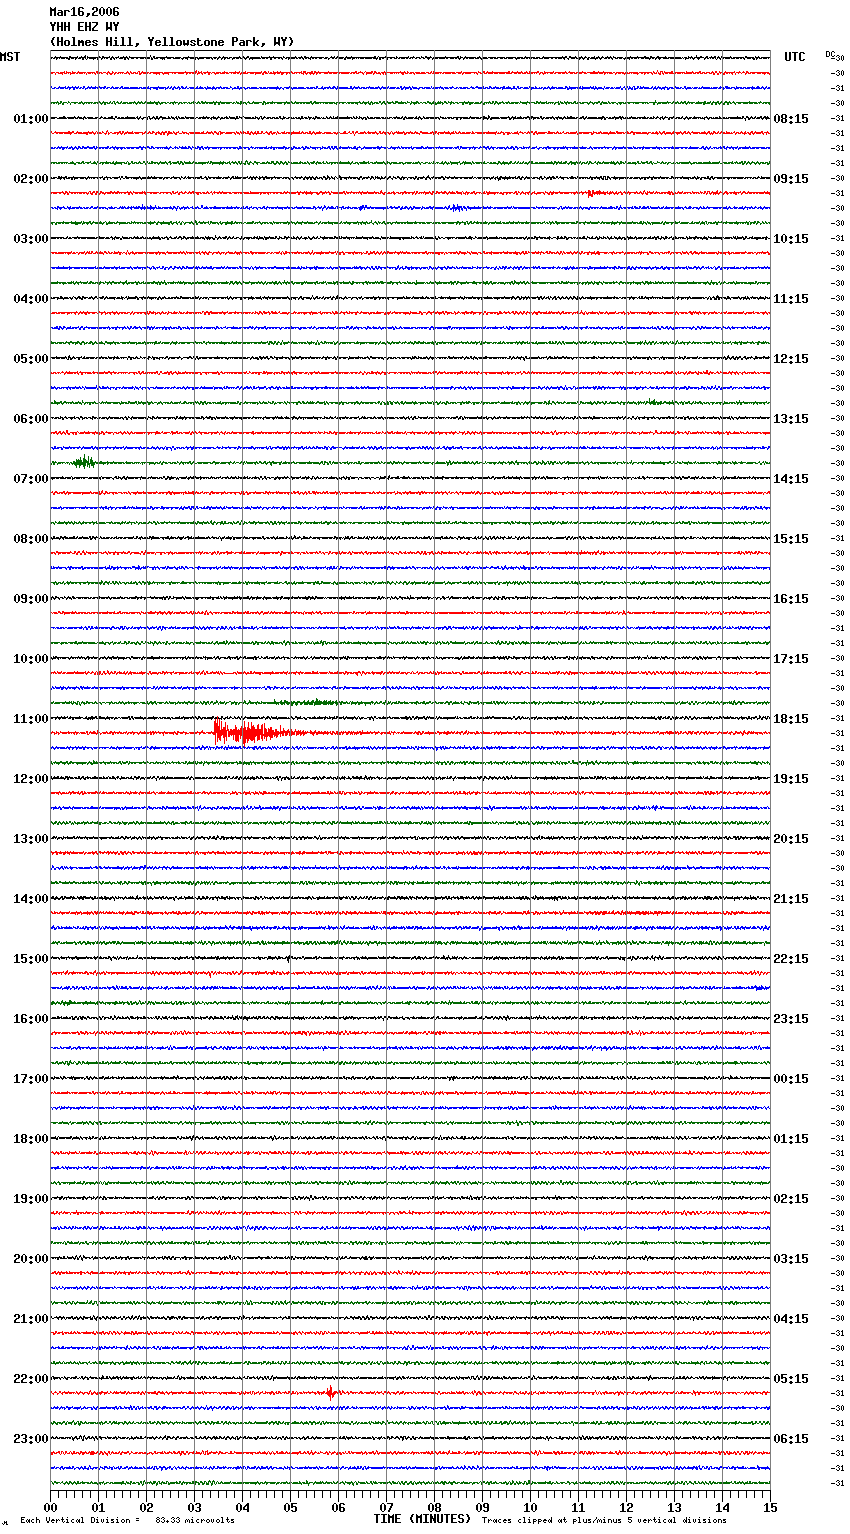Click the 12 minute tick label
Viewport: 850px width, 1534px height.
click(626, 1507)
